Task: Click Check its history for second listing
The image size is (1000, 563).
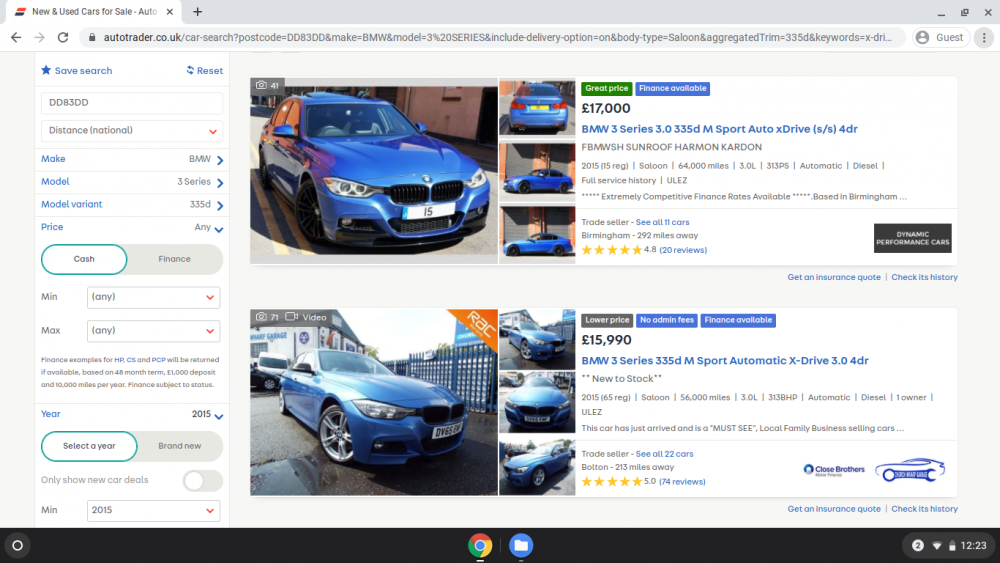Action: [x=924, y=509]
